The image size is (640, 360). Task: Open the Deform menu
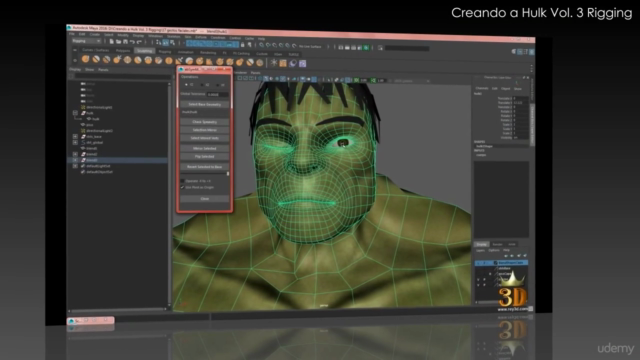pos(201,37)
